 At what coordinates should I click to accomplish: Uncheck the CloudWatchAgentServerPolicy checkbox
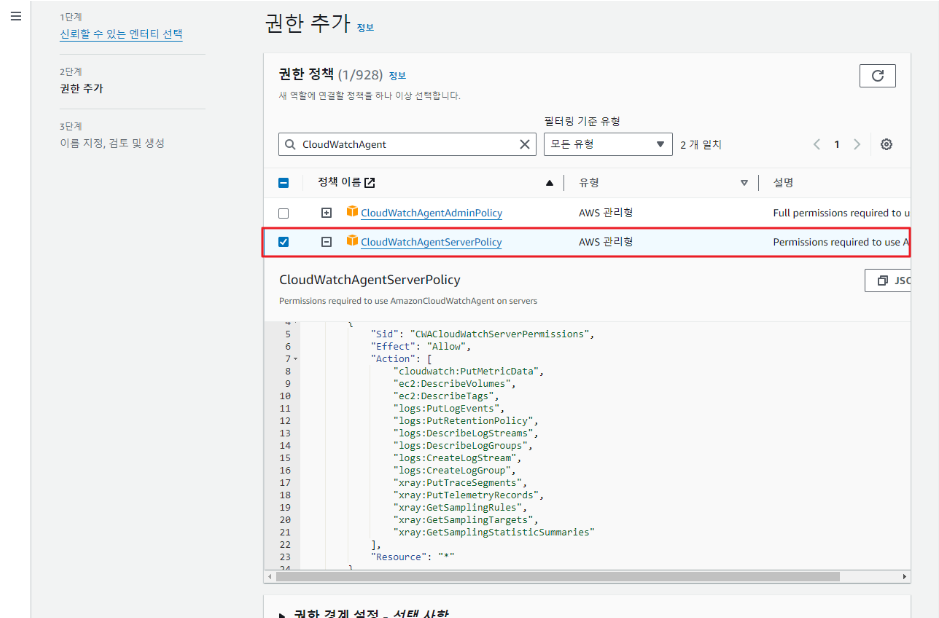point(284,242)
